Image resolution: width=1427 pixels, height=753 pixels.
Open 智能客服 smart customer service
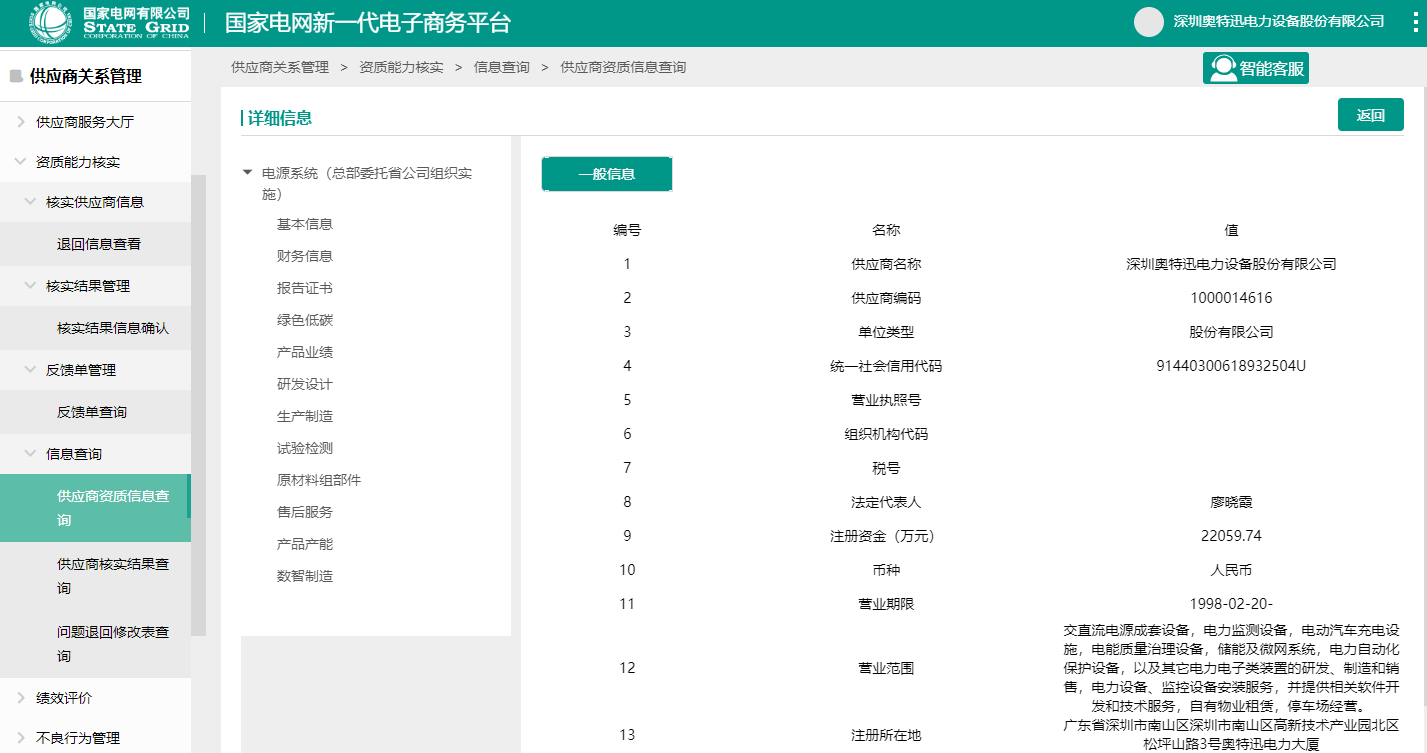coord(1255,68)
